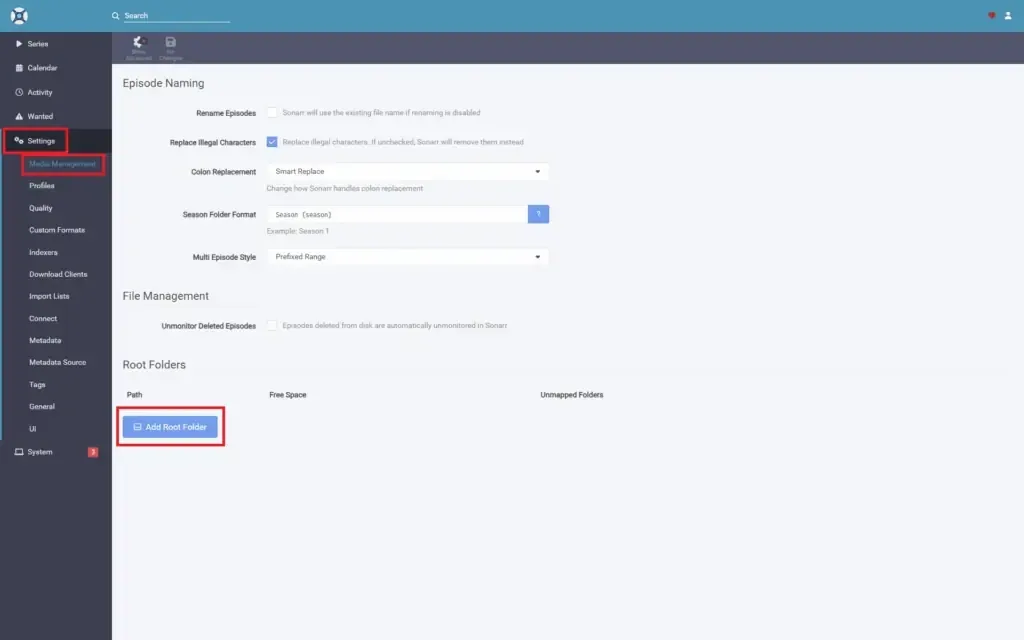Open System to view health issues
The image size is (1024, 640).
coord(38,451)
